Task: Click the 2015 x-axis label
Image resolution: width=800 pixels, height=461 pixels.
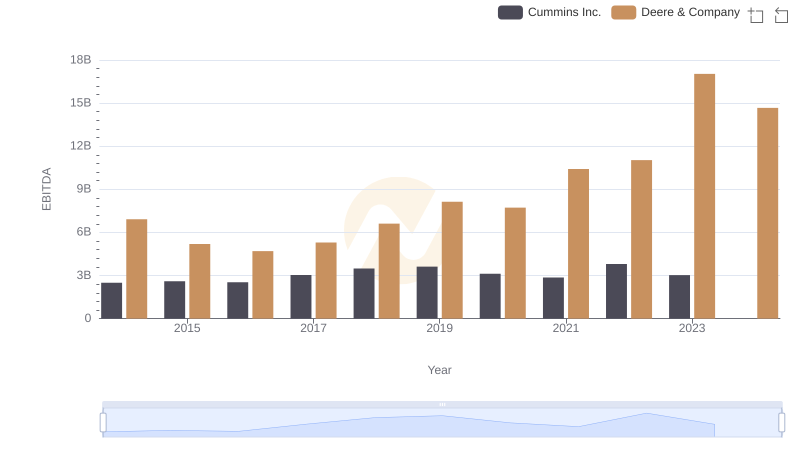Action: pyautogui.click(x=187, y=328)
